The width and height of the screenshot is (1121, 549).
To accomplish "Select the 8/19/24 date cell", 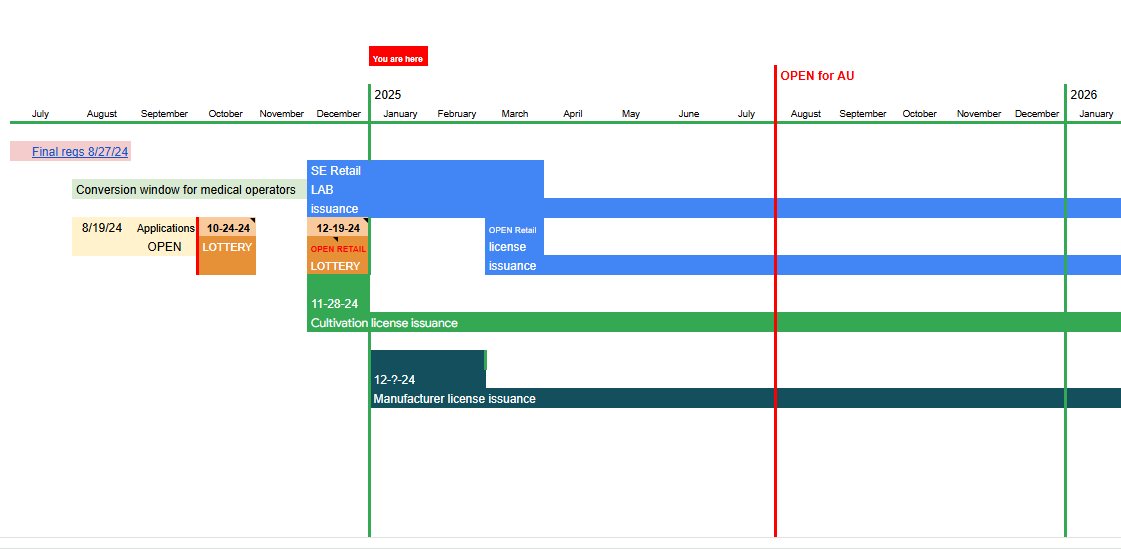I will click(x=102, y=228).
